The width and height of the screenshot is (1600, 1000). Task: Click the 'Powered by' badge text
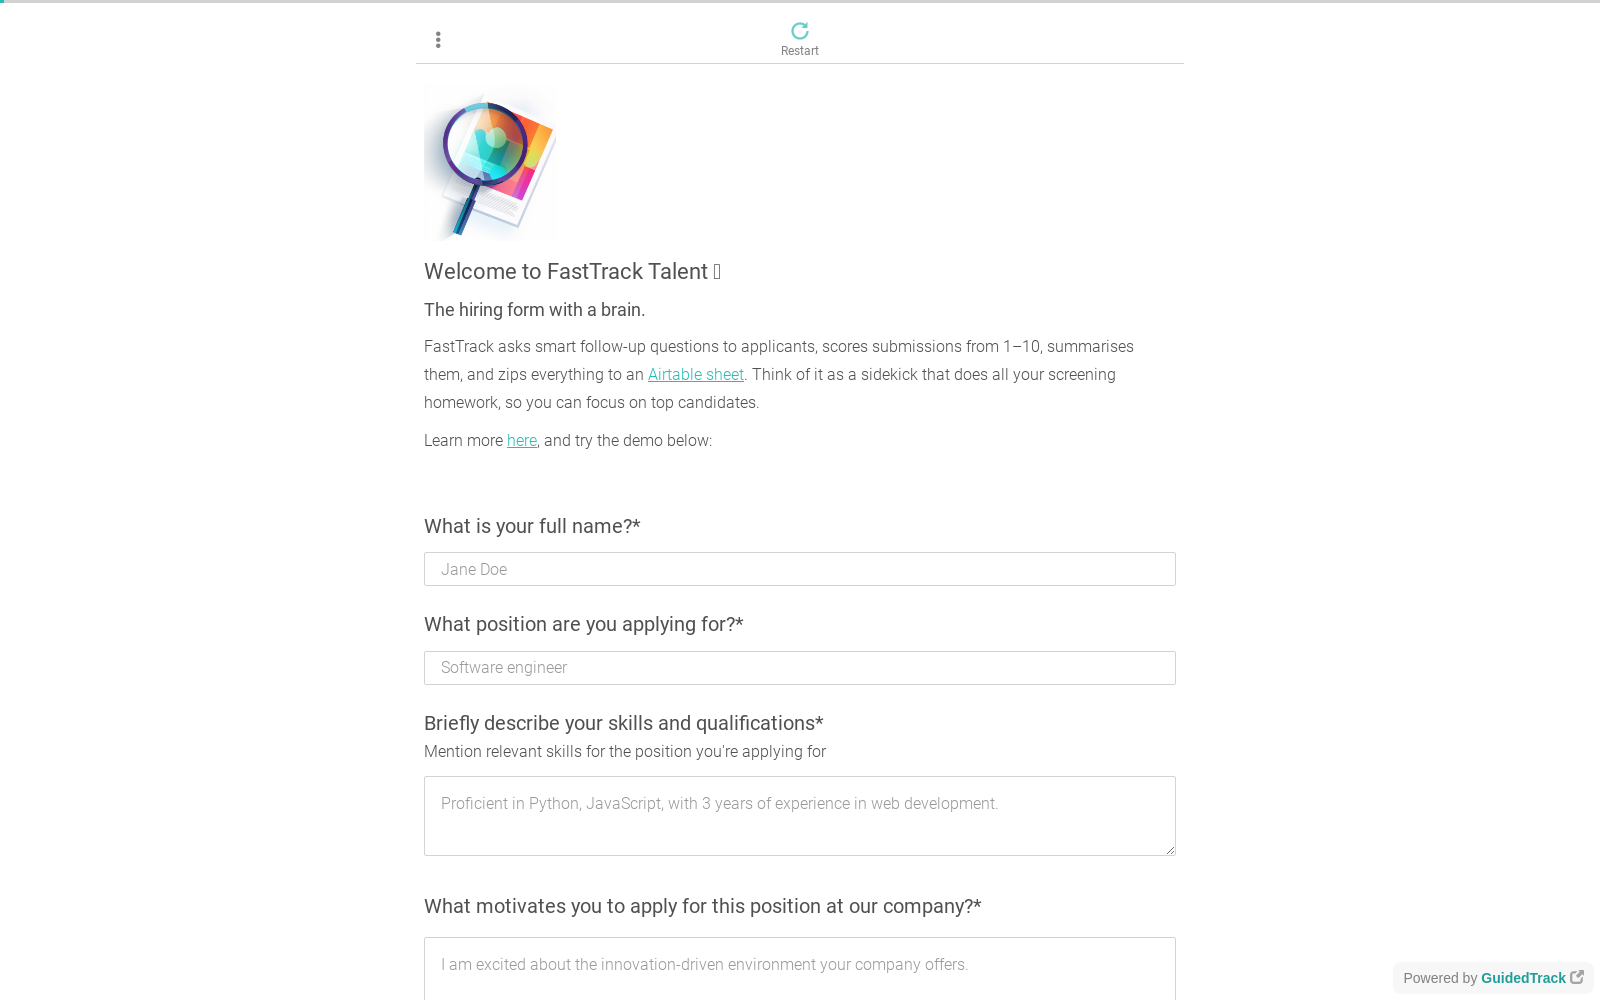point(1440,978)
